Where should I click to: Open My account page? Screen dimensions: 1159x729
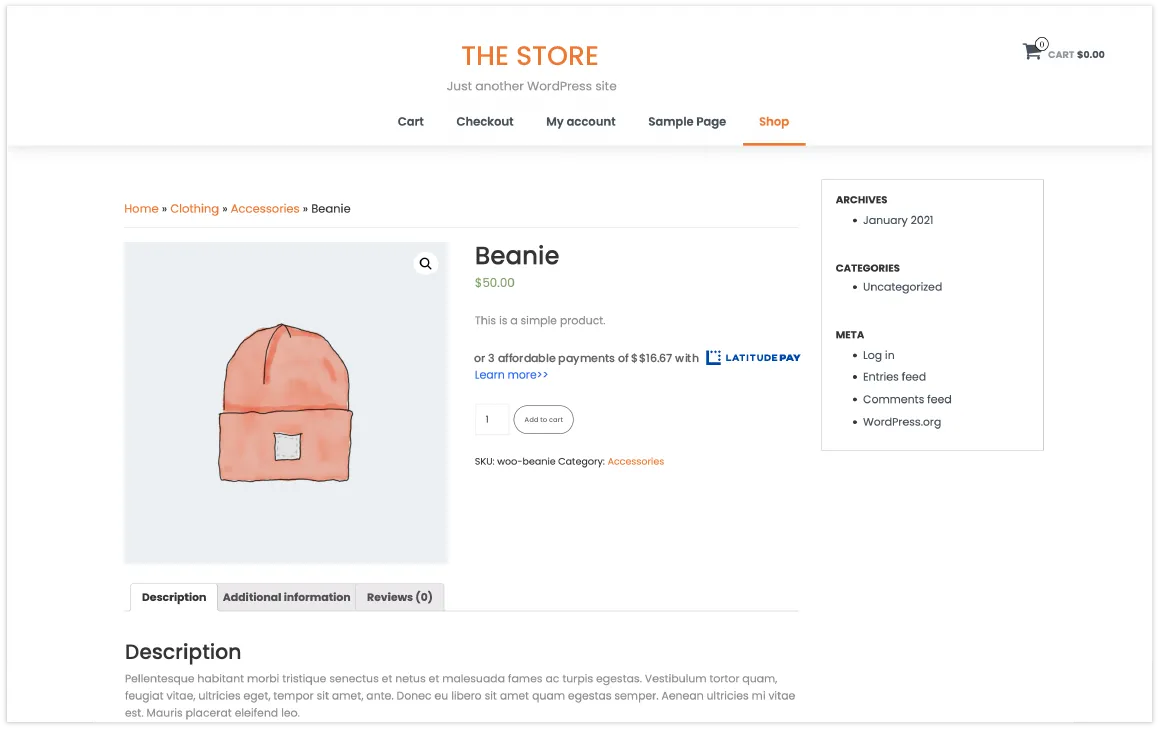click(x=580, y=122)
